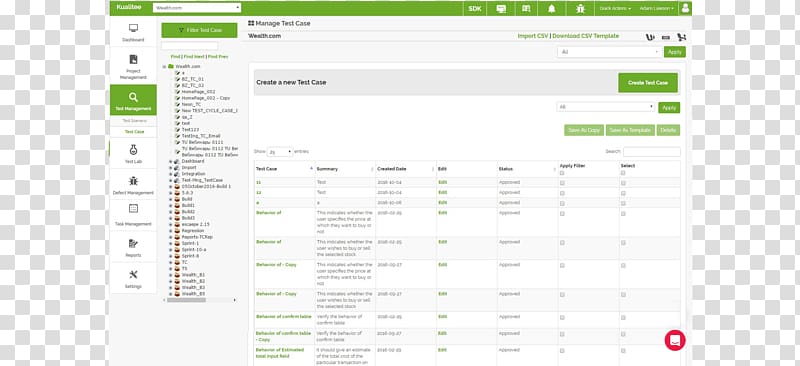Select the Test Management magnifier icon

tap(133, 97)
